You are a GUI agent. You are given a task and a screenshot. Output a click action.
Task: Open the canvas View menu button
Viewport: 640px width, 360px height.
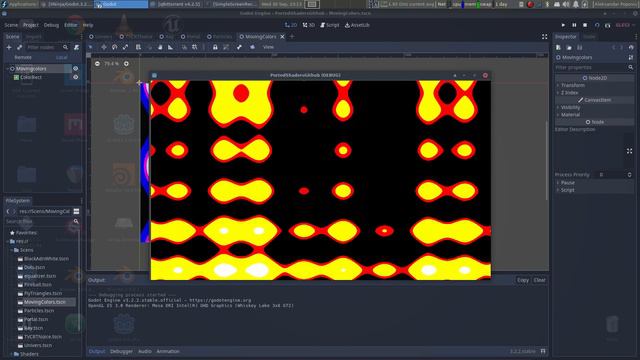(x=268, y=47)
